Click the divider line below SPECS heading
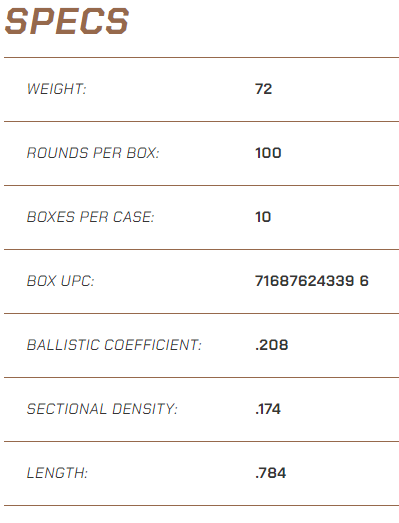The width and height of the screenshot is (399, 523). pos(202,57)
